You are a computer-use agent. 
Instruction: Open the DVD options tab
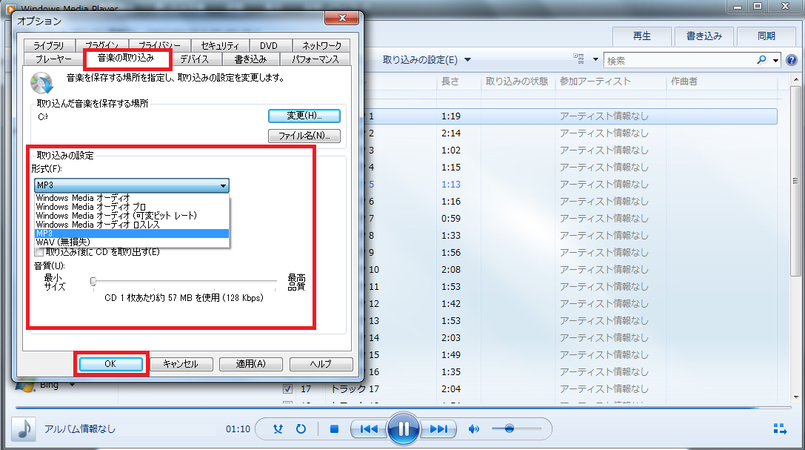pos(269,45)
